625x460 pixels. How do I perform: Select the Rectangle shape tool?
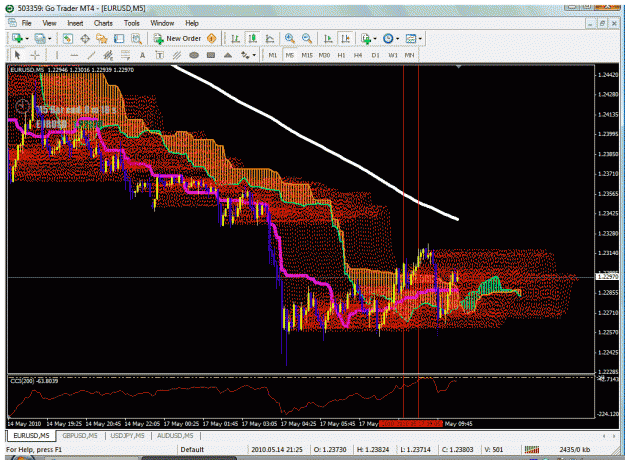tap(211, 55)
